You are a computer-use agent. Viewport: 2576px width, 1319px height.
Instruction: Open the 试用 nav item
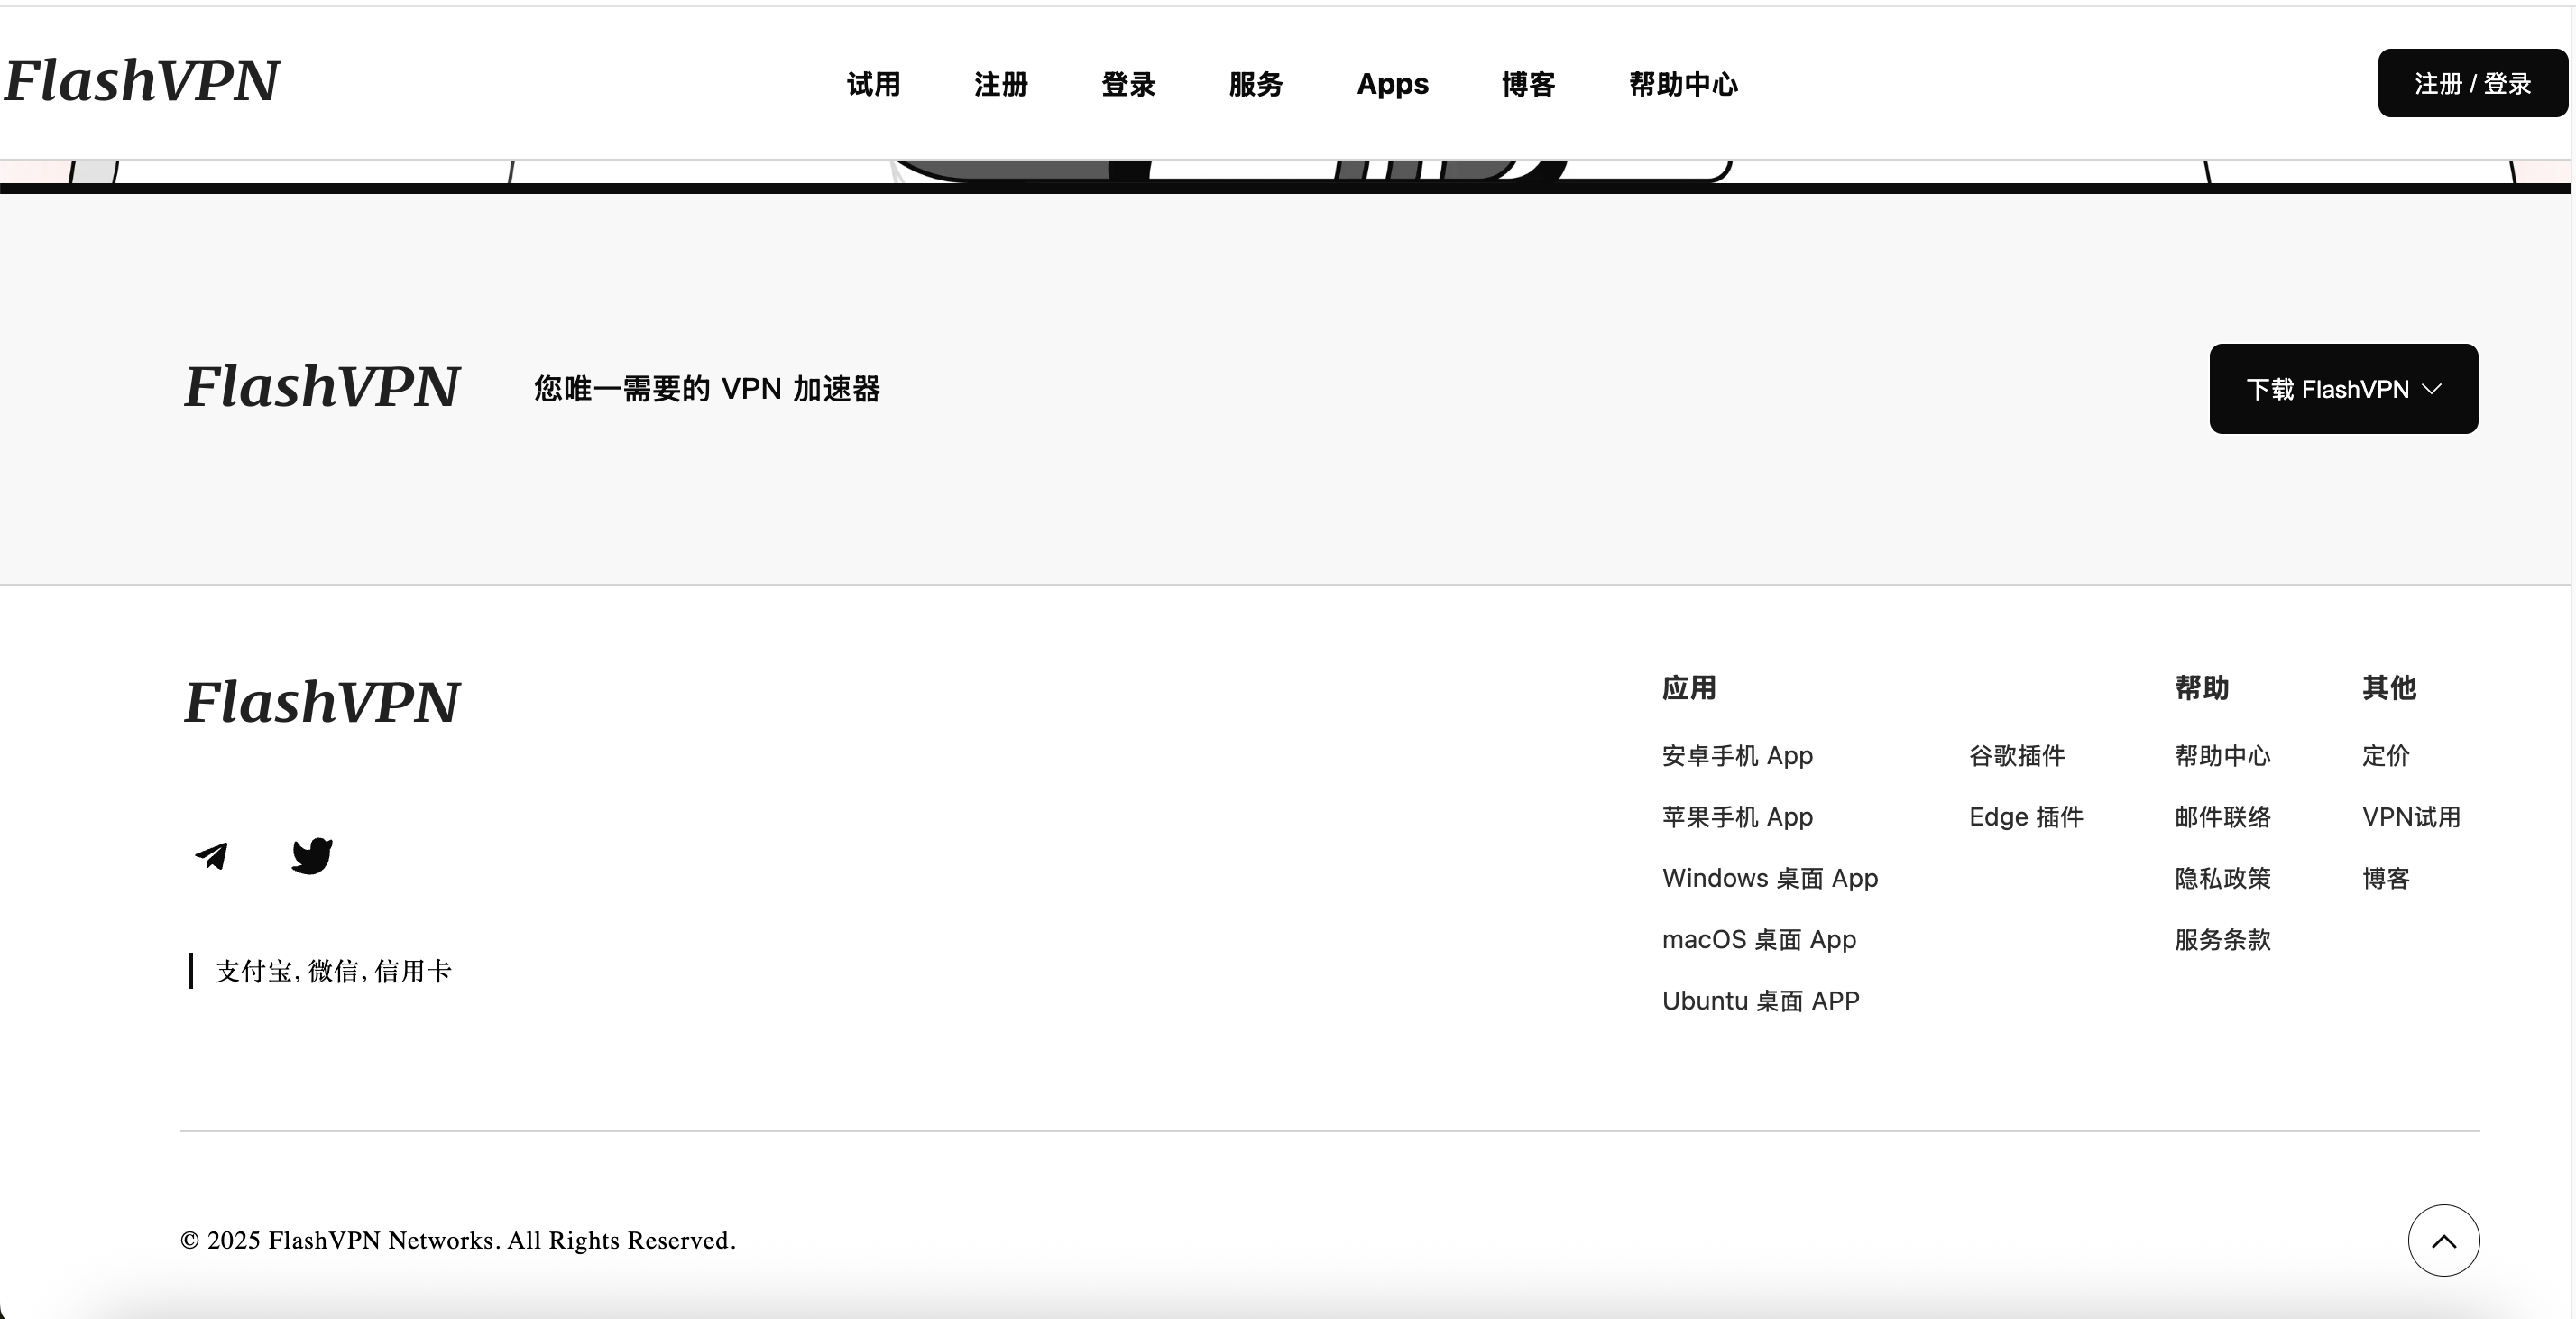pyautogui.click(x=874, y=84)
